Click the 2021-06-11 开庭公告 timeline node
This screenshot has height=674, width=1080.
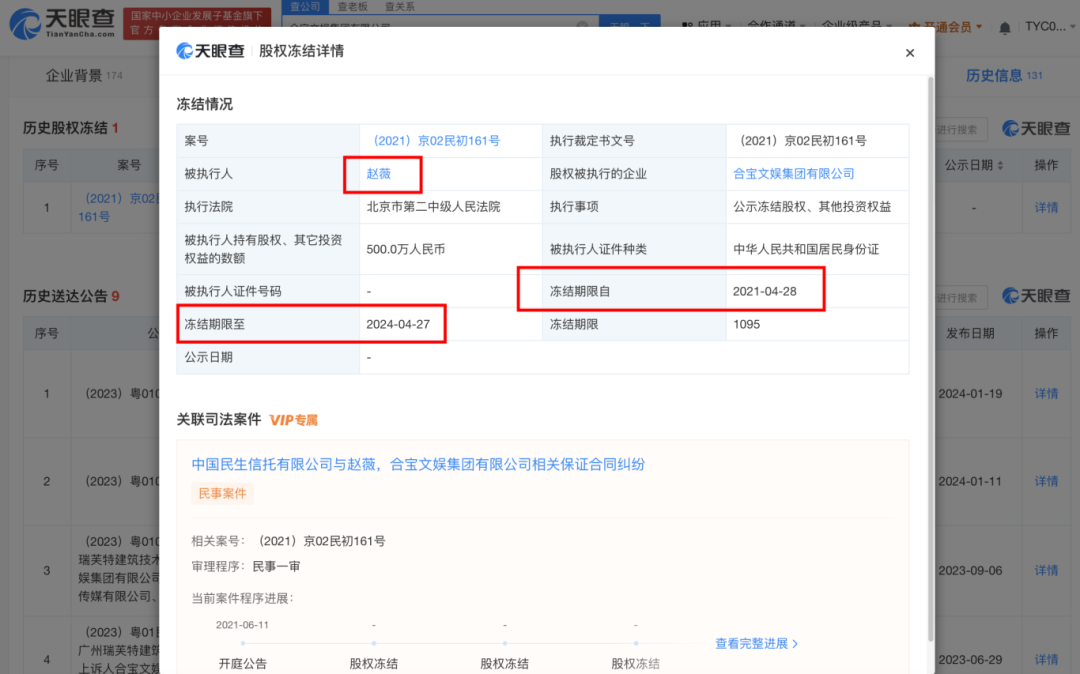tap(242, 643)
